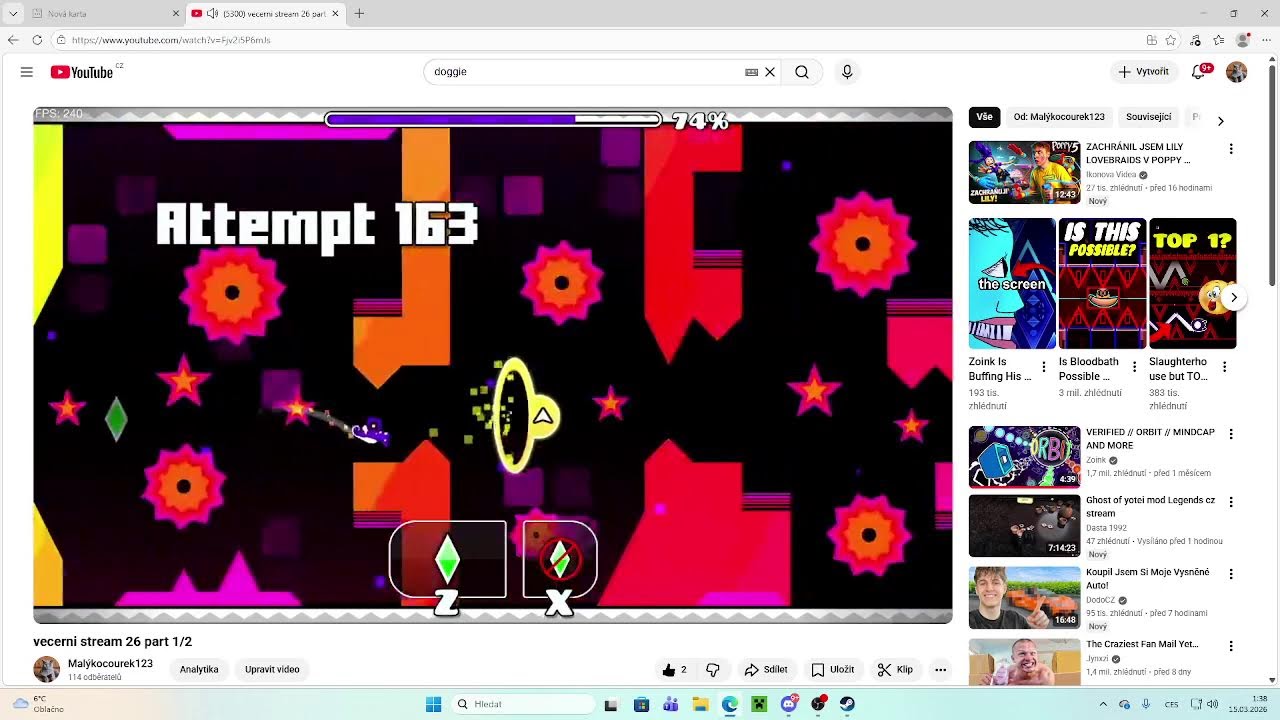1280x720 pixels.
Task: Mute the YouTube tab via speaker icon
Action: click(x=212, y=13)
